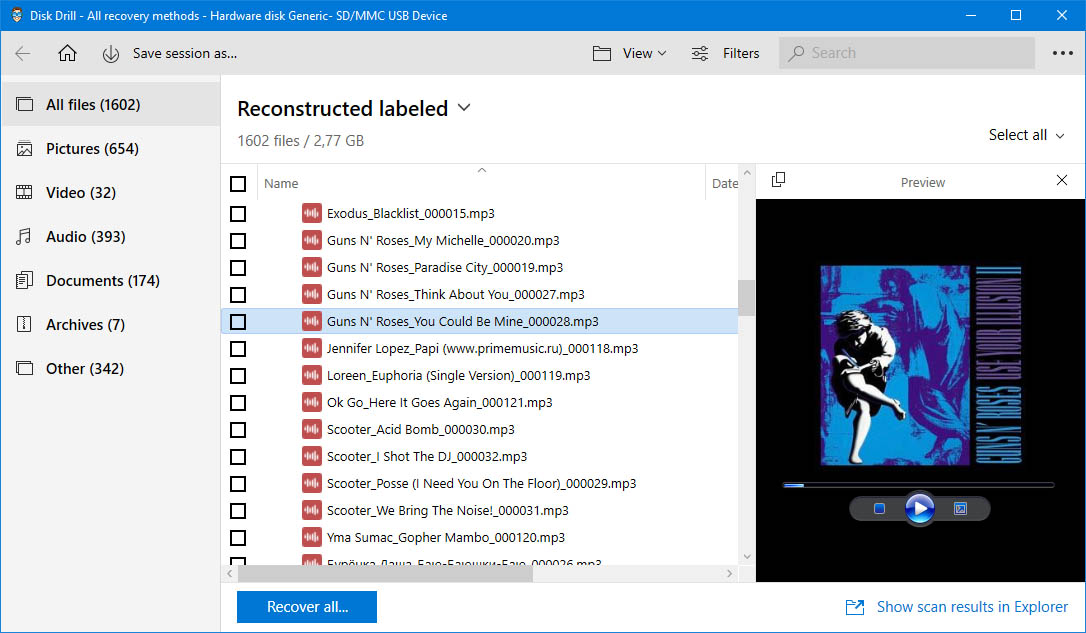Filter by Pictures (654)
Image resolution: width=1086 pixels, height=633 pixels.
point(111,148)
